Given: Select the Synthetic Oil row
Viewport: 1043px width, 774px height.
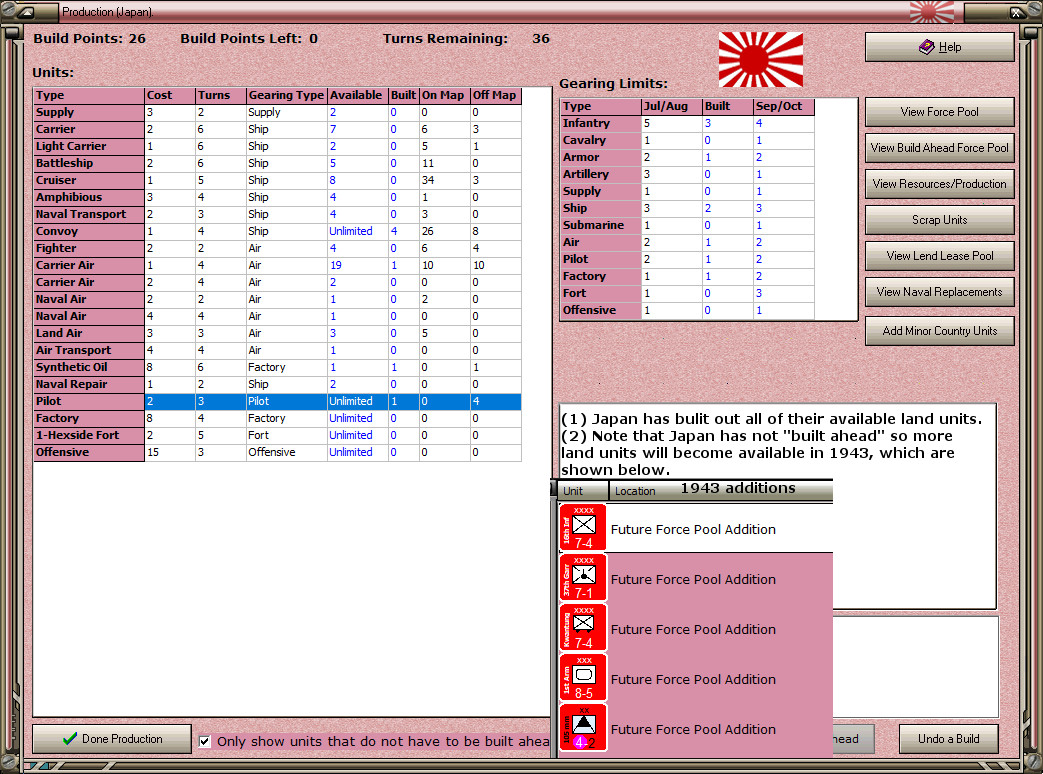Looking at the screenshot, I should 277,367.
